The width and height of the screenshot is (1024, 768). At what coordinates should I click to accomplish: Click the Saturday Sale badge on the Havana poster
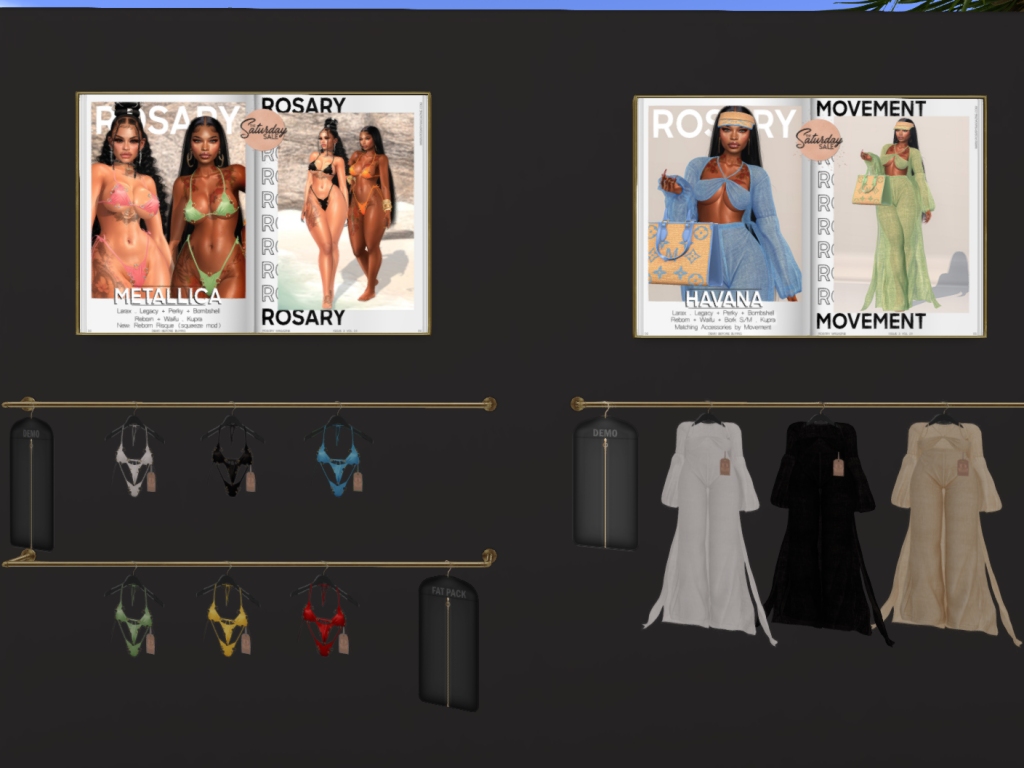[819, 140]
